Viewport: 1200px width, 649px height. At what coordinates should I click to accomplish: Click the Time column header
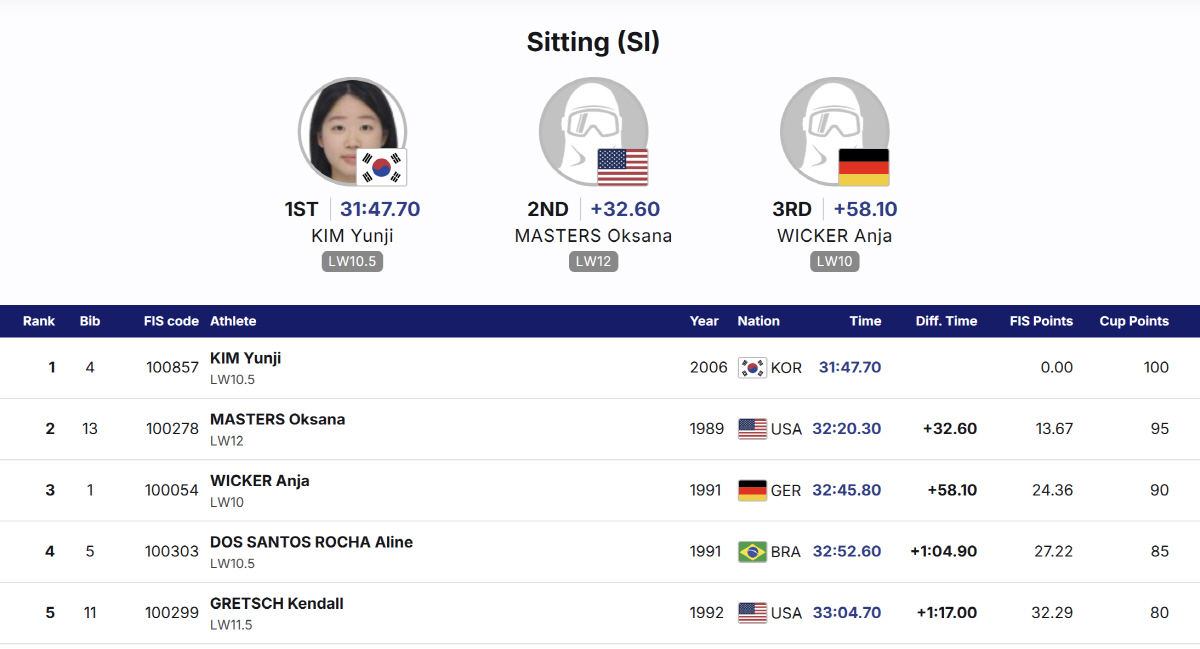[x=865, y=321]
